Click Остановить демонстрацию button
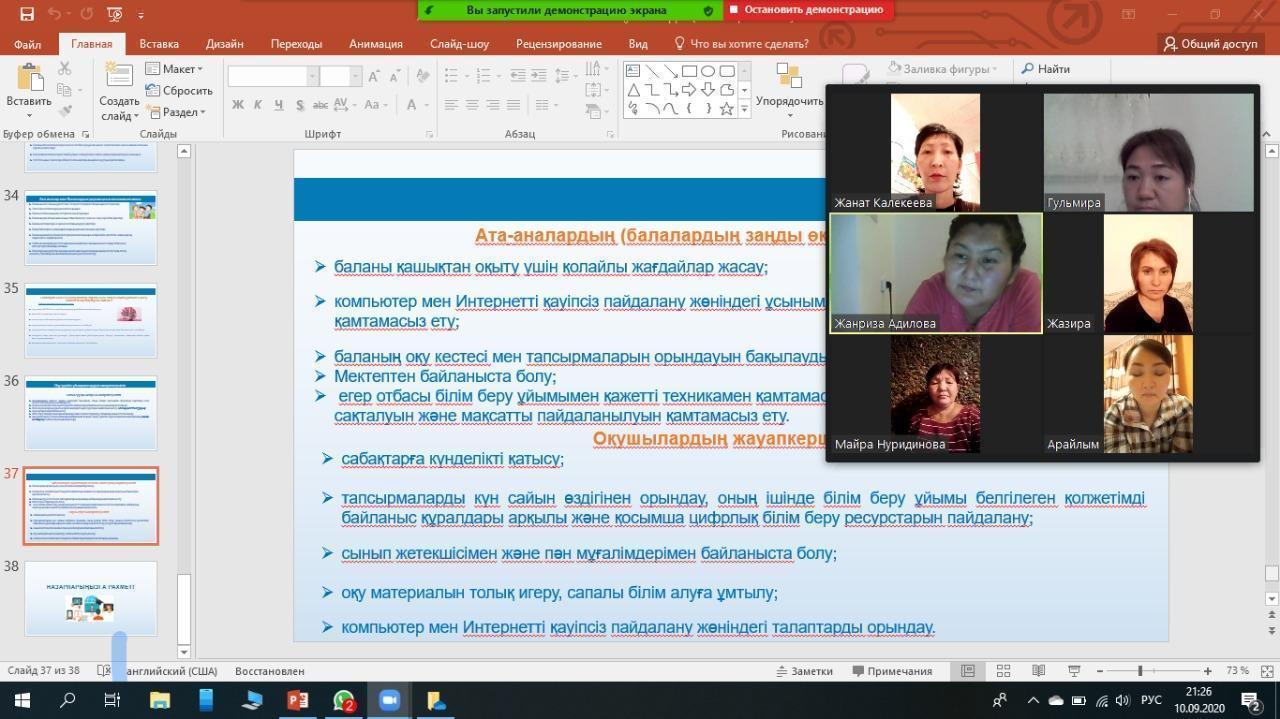 [806, 10]
